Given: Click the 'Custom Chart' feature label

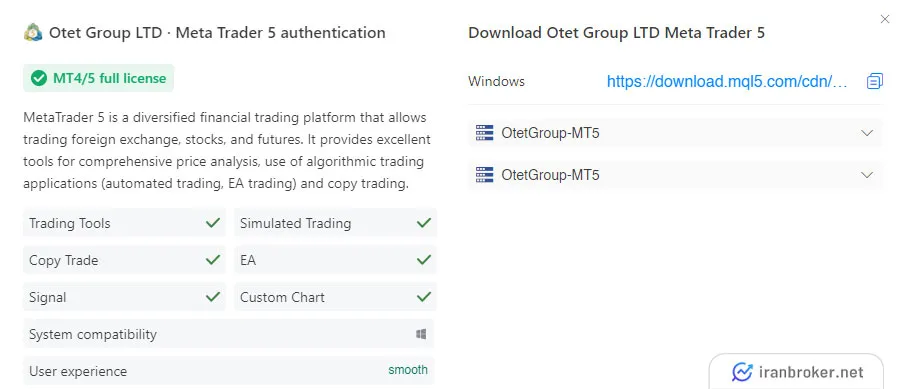Looking at the screenshot, I should 282,298.
